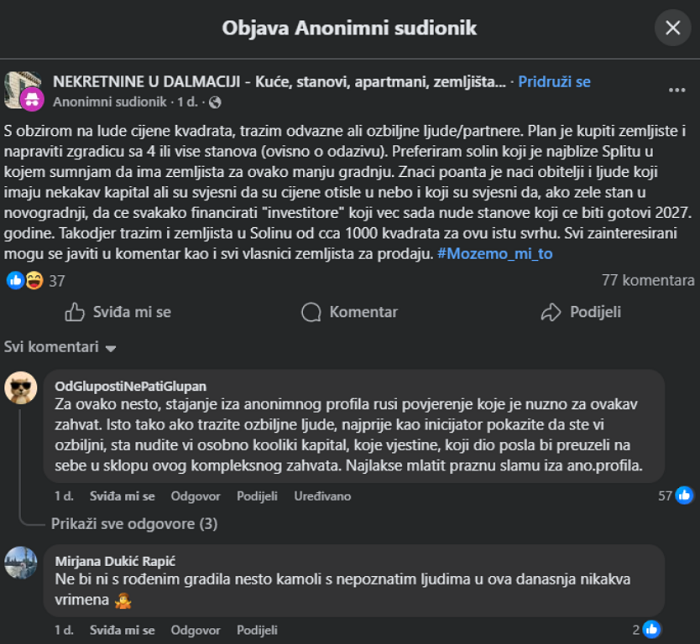Like Mirjana Dukić Rapić's comment
This screenshot has height=644, width=700.
122,631
